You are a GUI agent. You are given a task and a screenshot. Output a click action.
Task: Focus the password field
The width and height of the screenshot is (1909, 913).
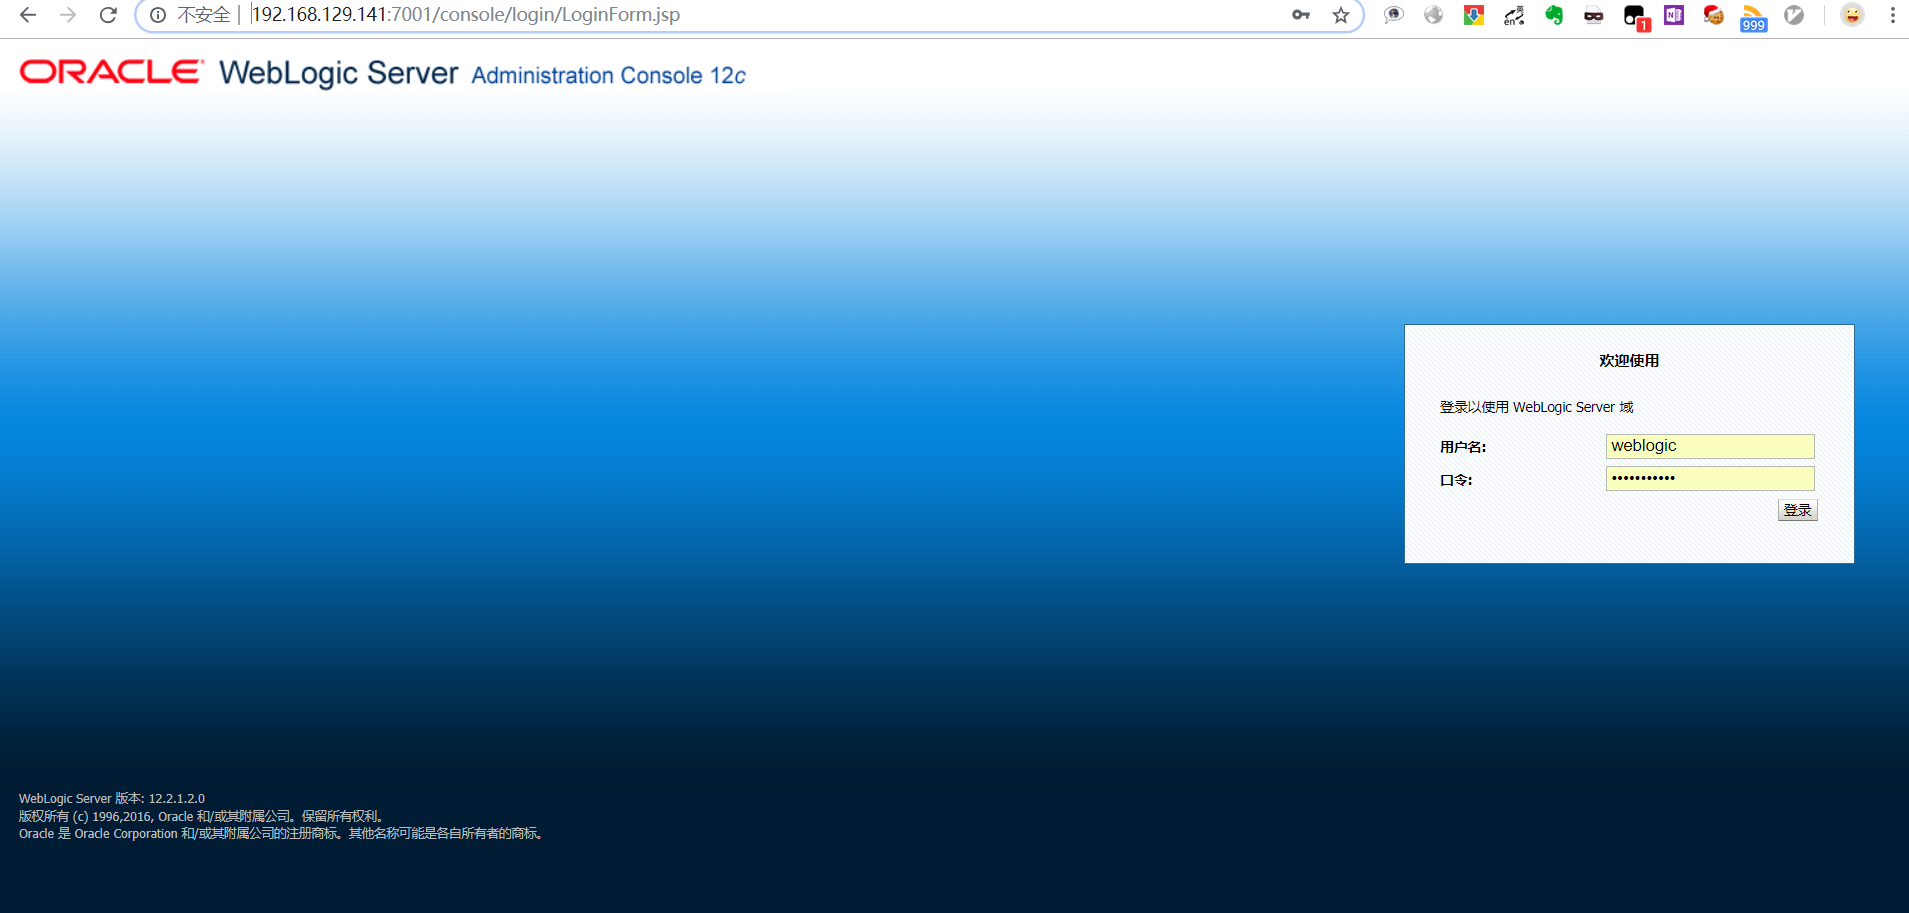[1710, 478]
